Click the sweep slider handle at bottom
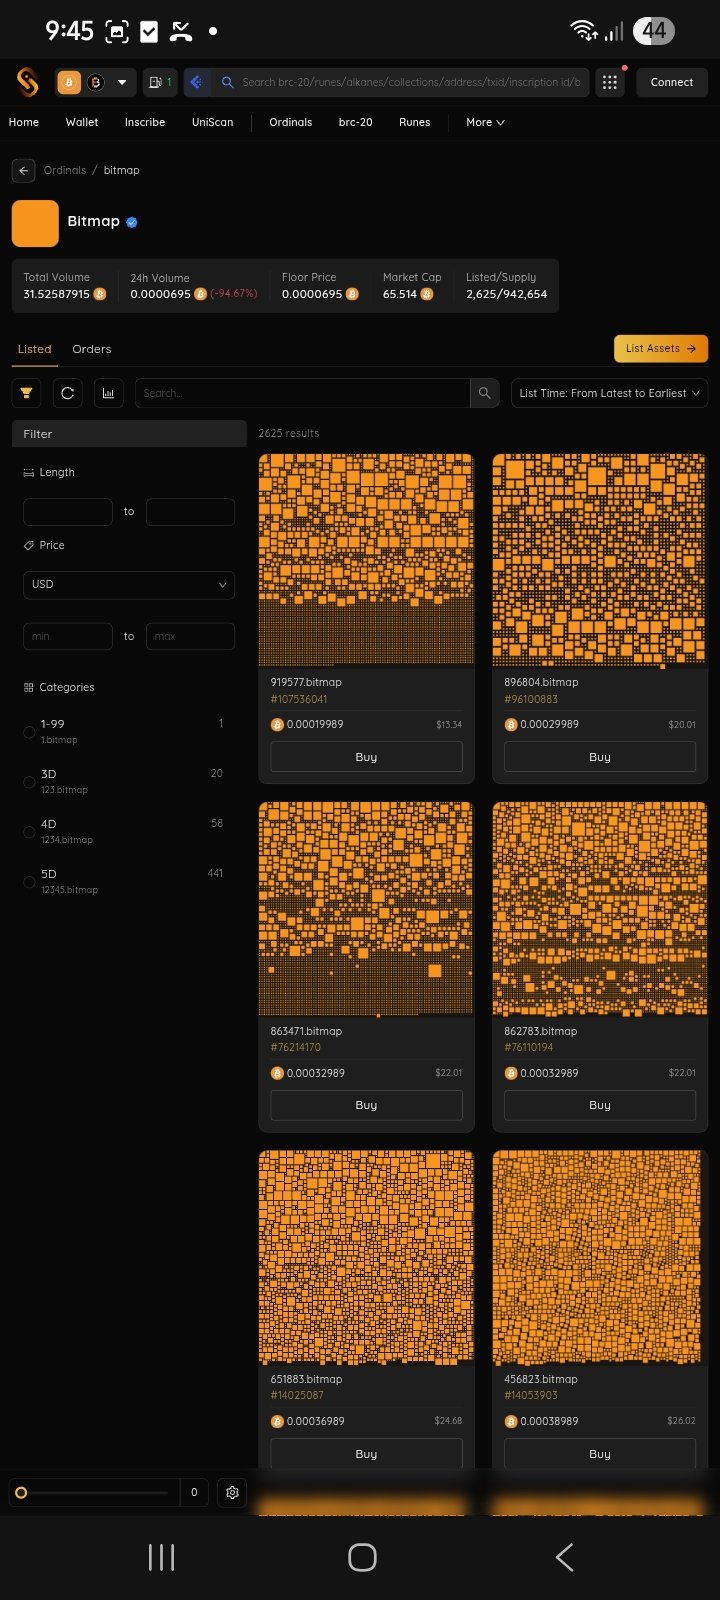Image resolution: width=720 pixels, height=1600 pixels. (x=21, y=1493)
